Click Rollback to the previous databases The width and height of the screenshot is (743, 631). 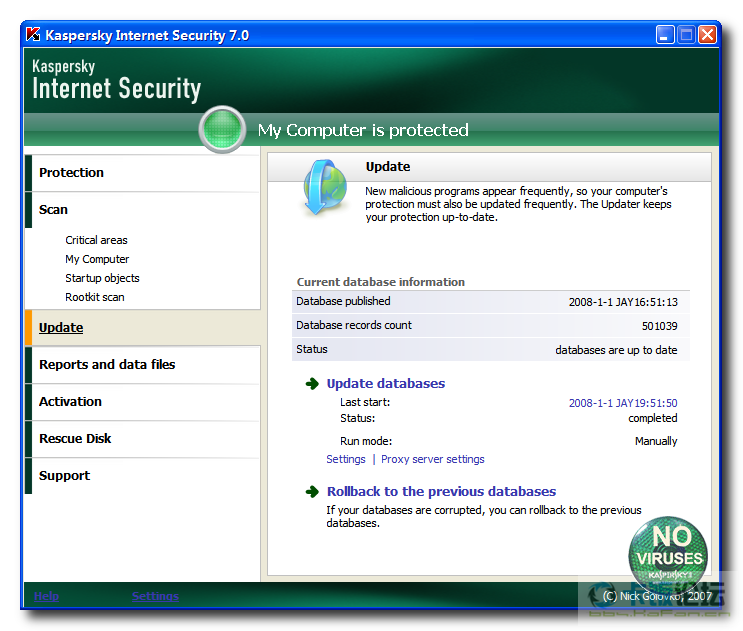441,491
